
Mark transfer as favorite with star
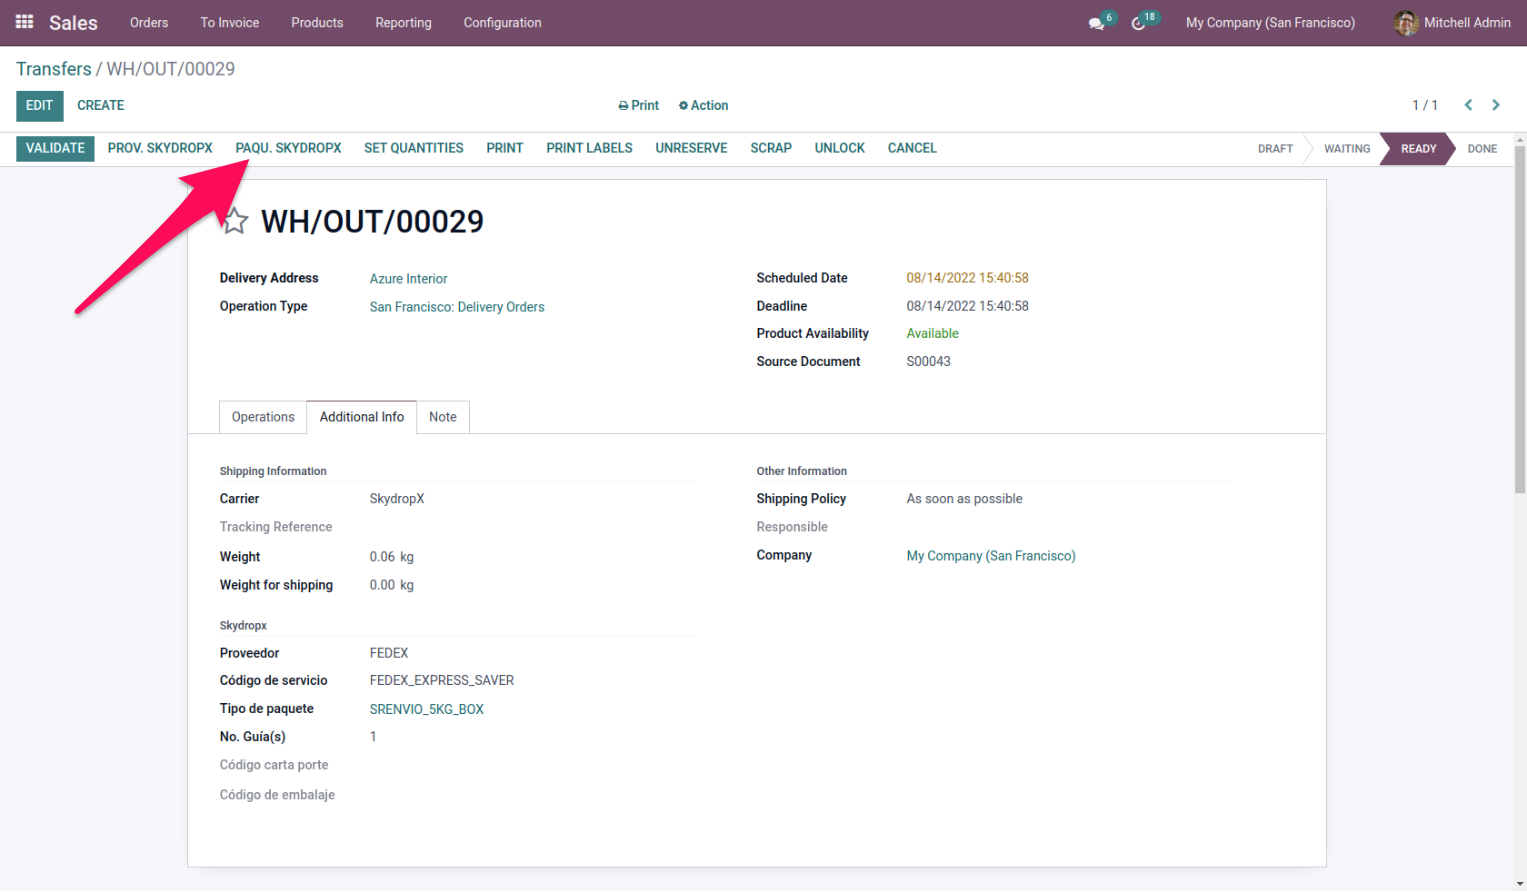tap(235, 221)
